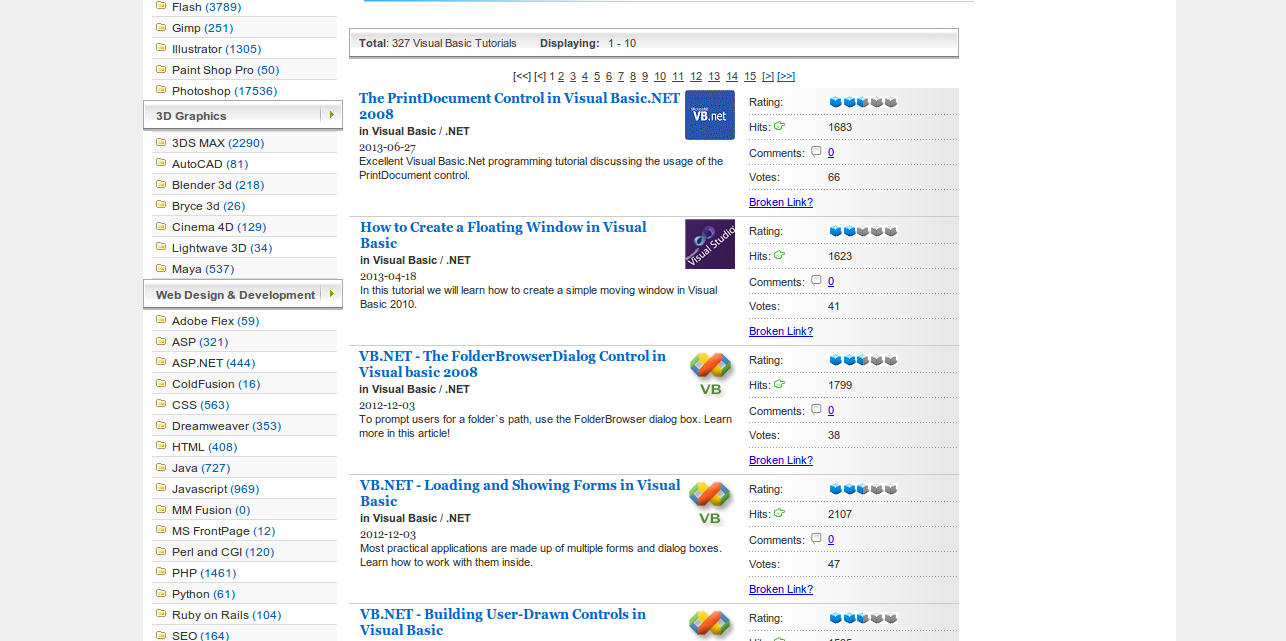This screenshot has height=641, width=1286.
Task: Go to the first page with [<<]
Action: 522,76
